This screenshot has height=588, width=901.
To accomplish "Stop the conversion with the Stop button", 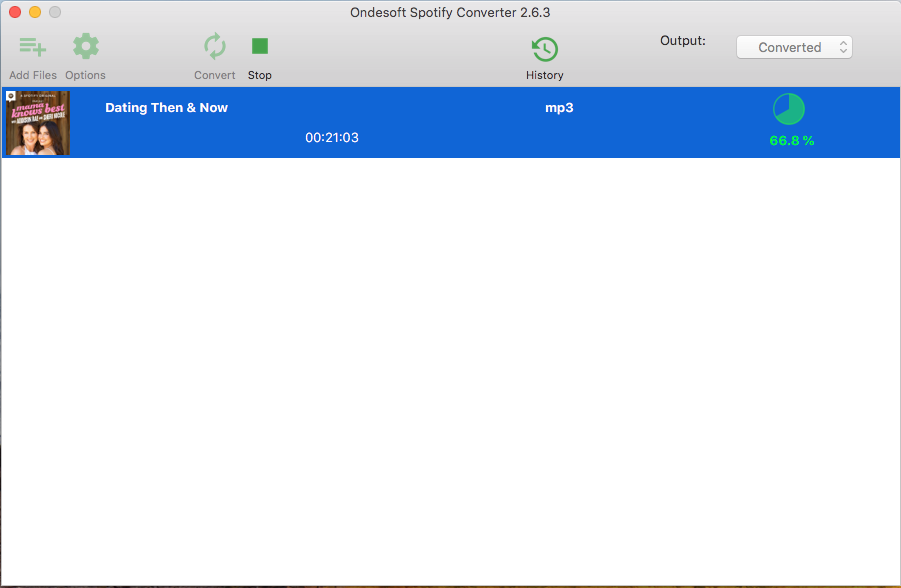I will pos(260,47).
